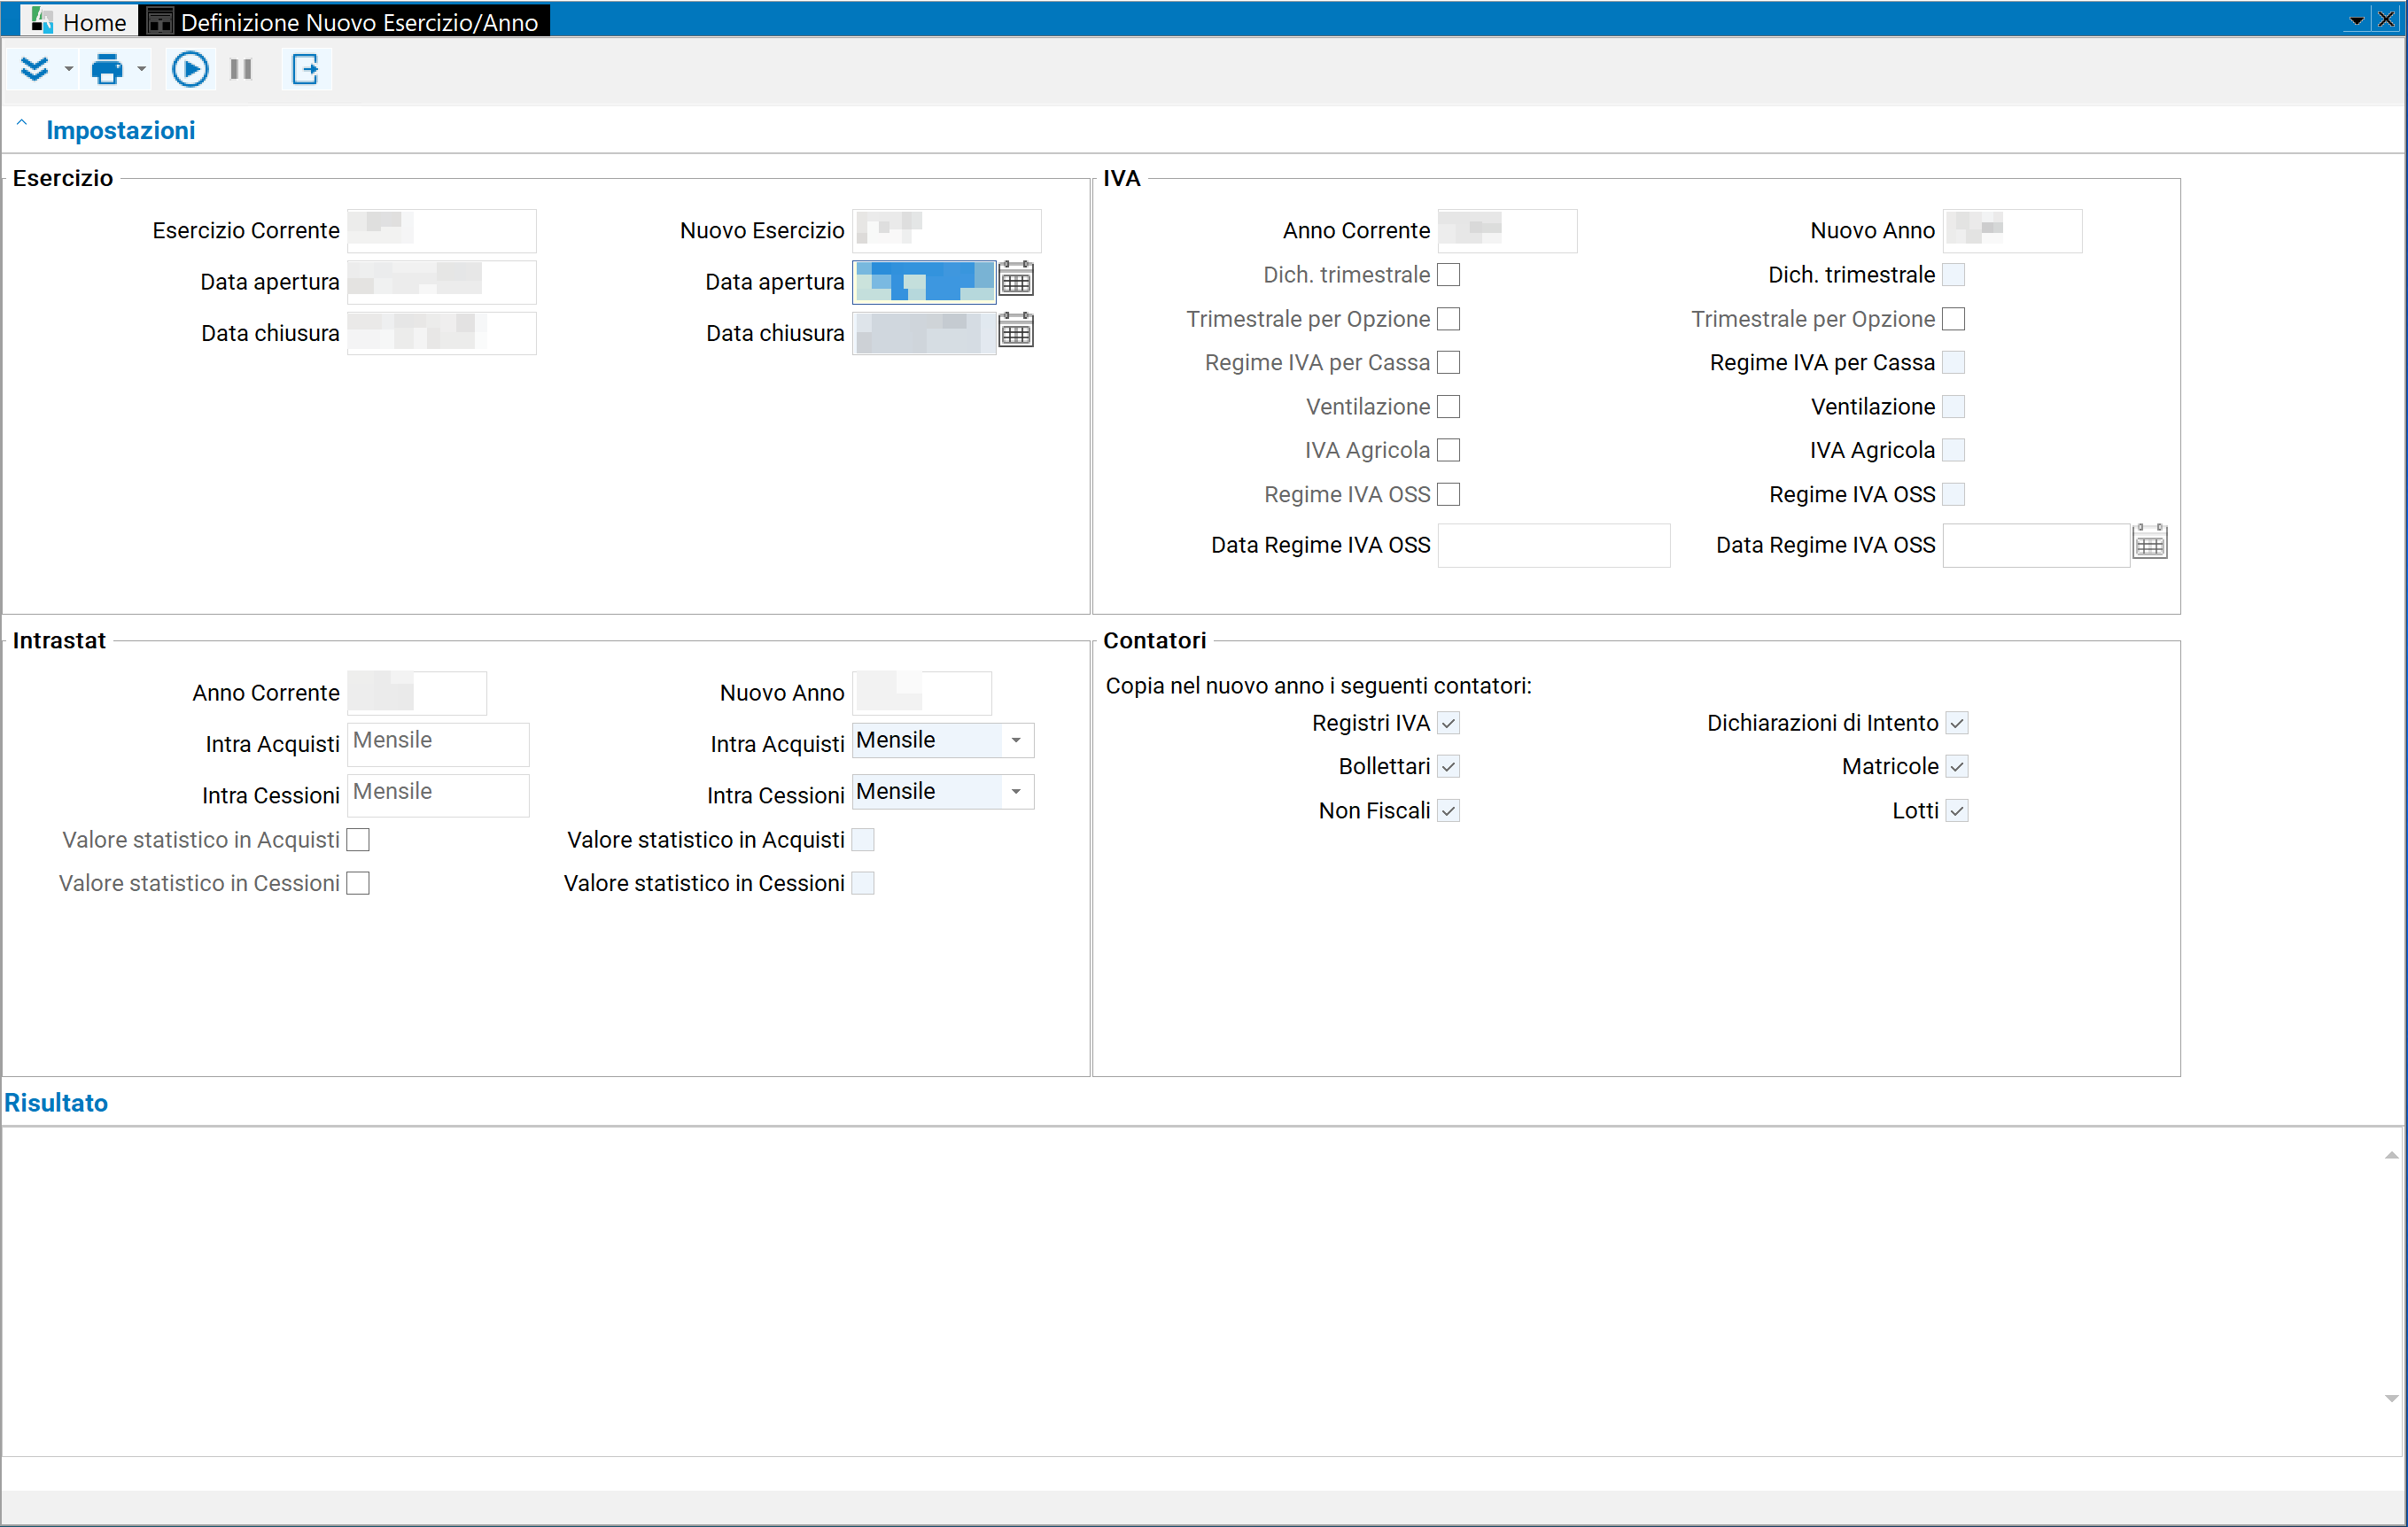Enable Ventilazione for Nuovo Anno

point(1954,406)
